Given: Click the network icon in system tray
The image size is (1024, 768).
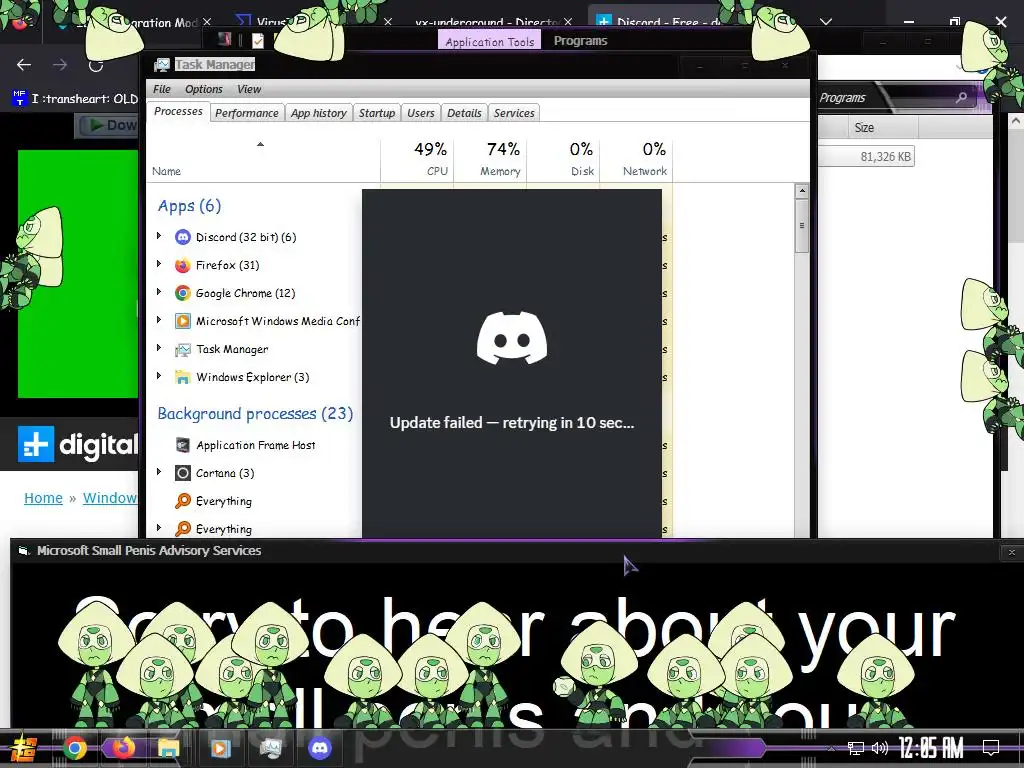Looking at the screenshot, I should [856, 748].
